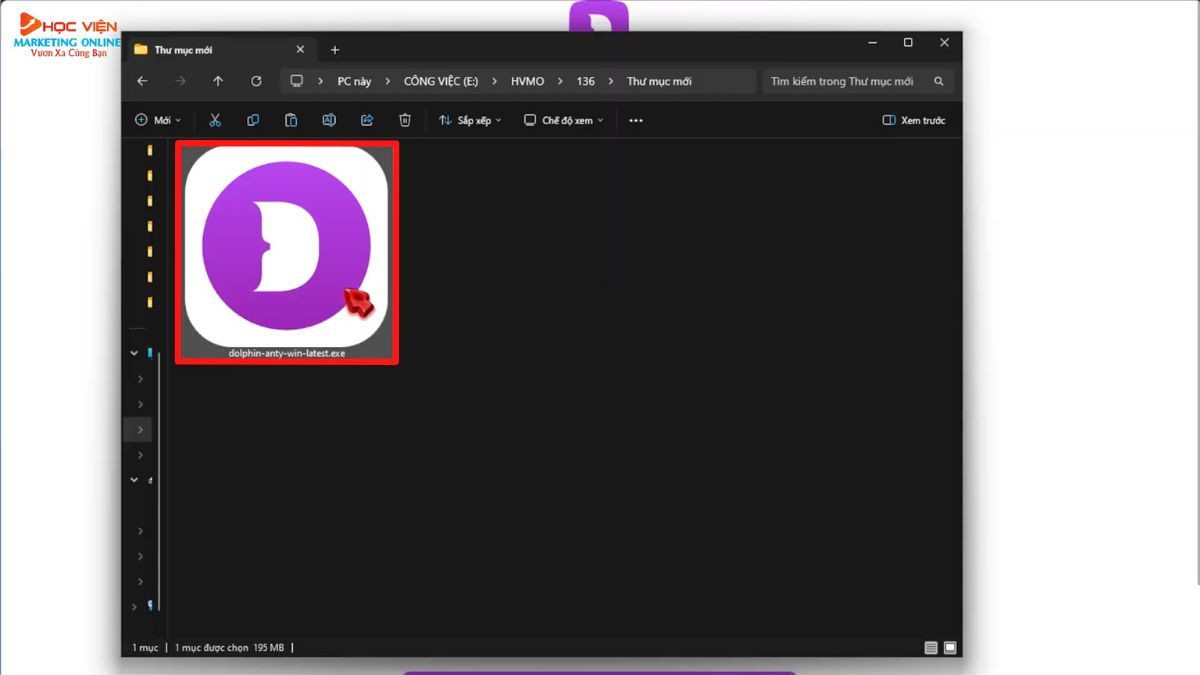Switch to details view in status bar
Viewport: 1200px width, 675px height.
pyautogui.click(x=931, y=648)
